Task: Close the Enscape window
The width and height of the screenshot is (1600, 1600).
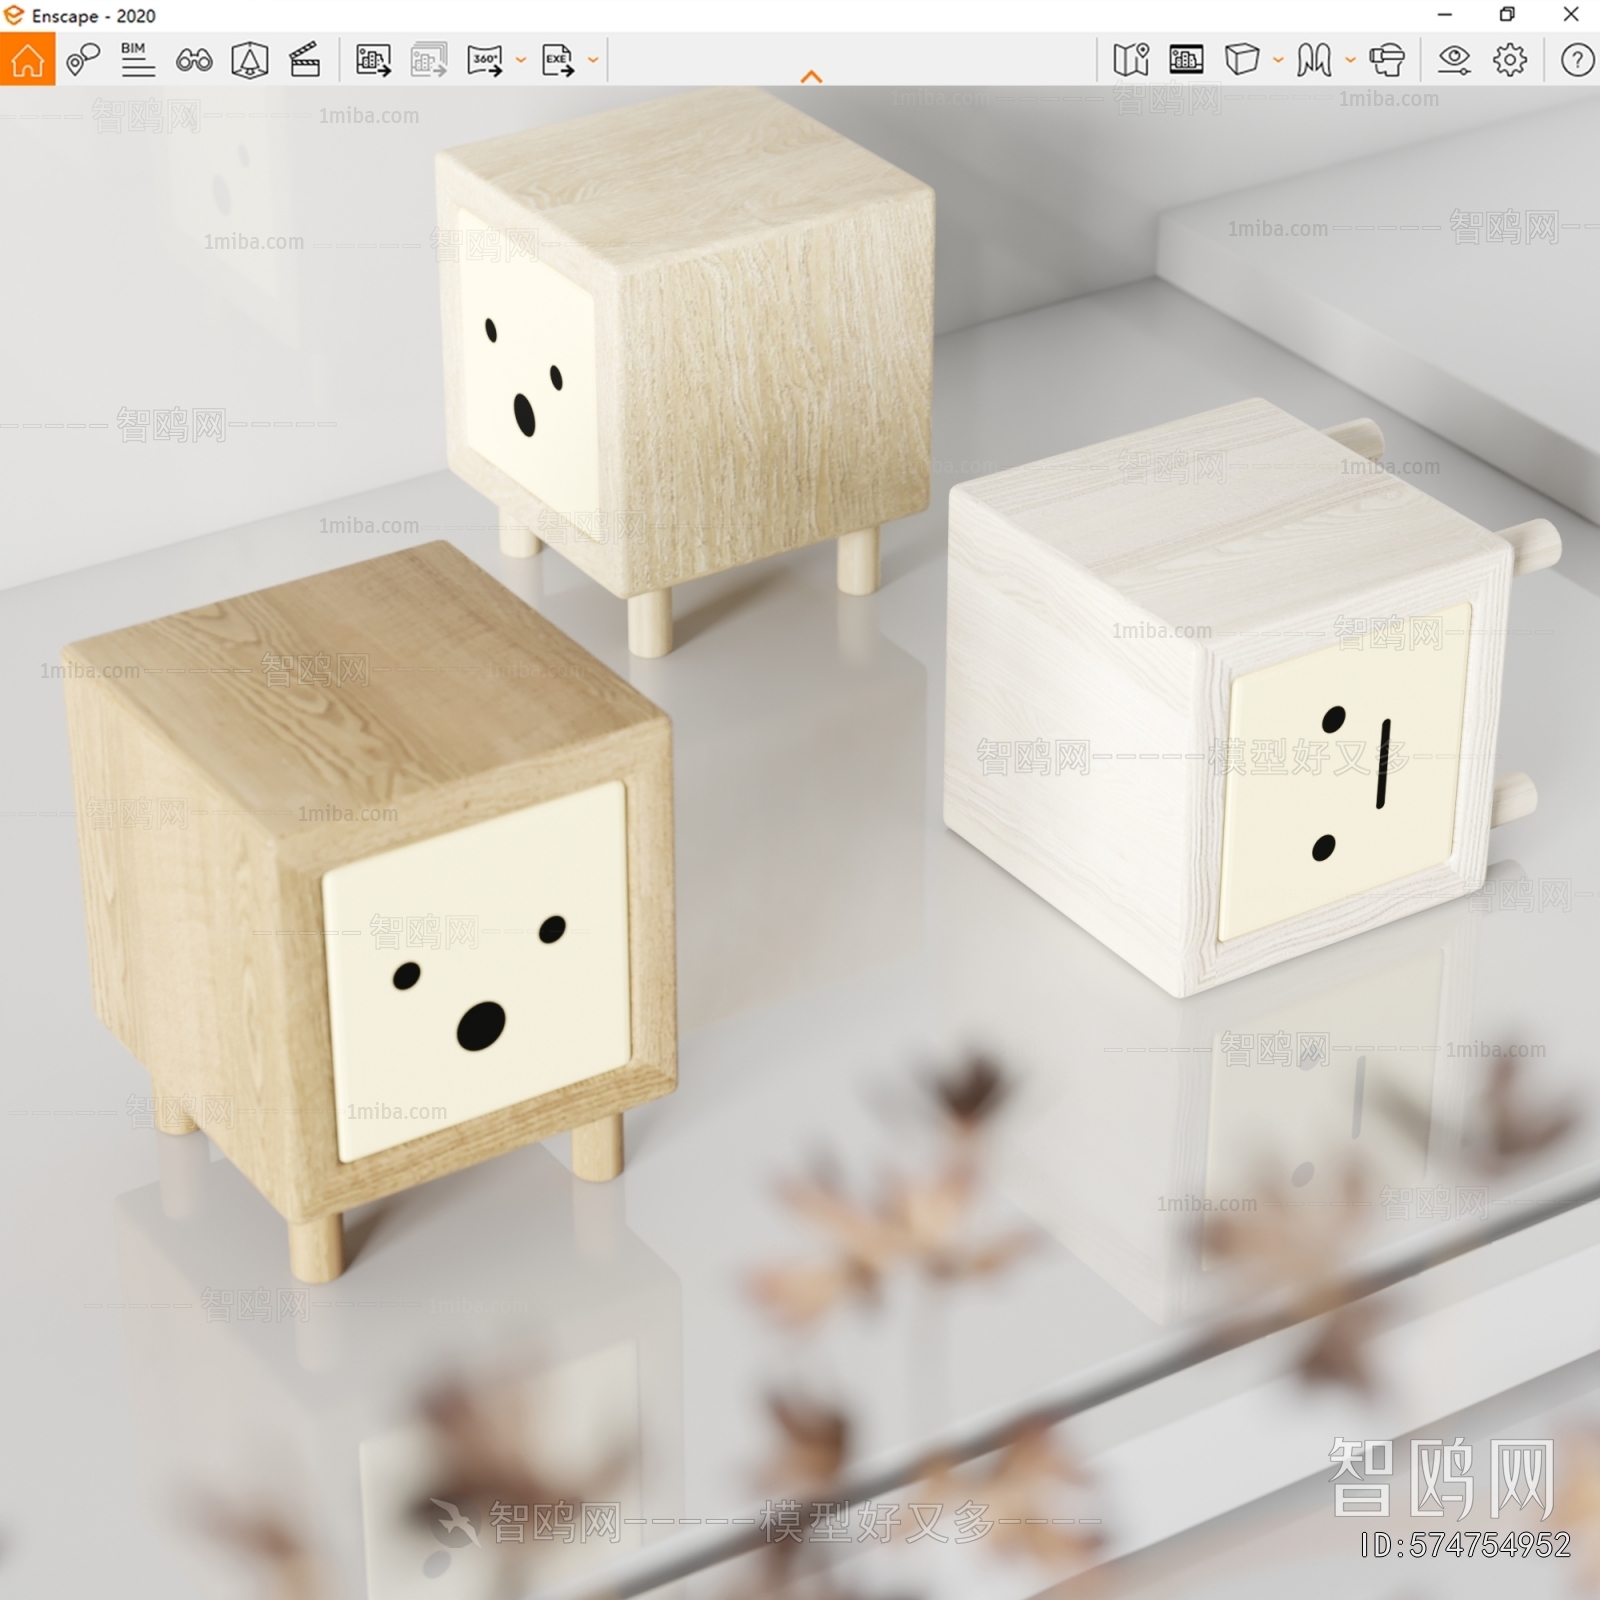Action: [1570, 15]
